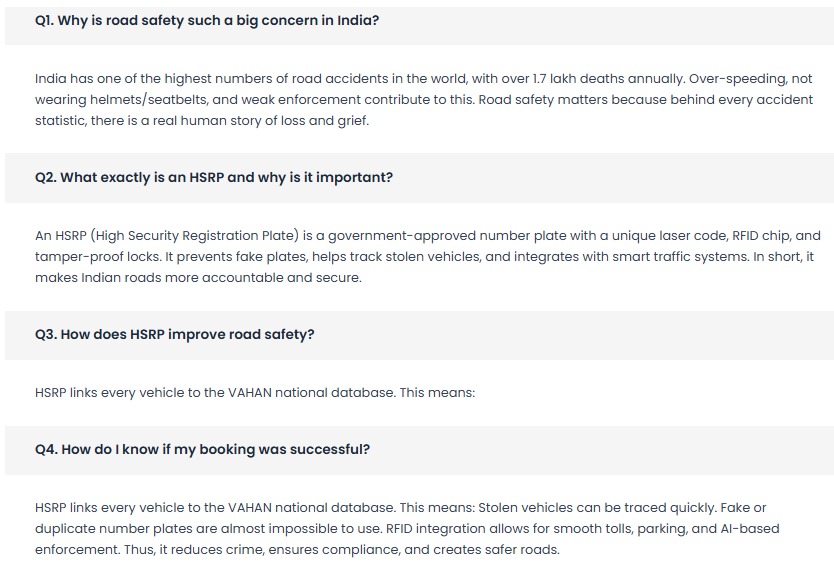Image resolution: width=834 pixels, height=575 pixels.
Task: Expand Q1 about road safety concern in India
Action: tap(206, 20)
